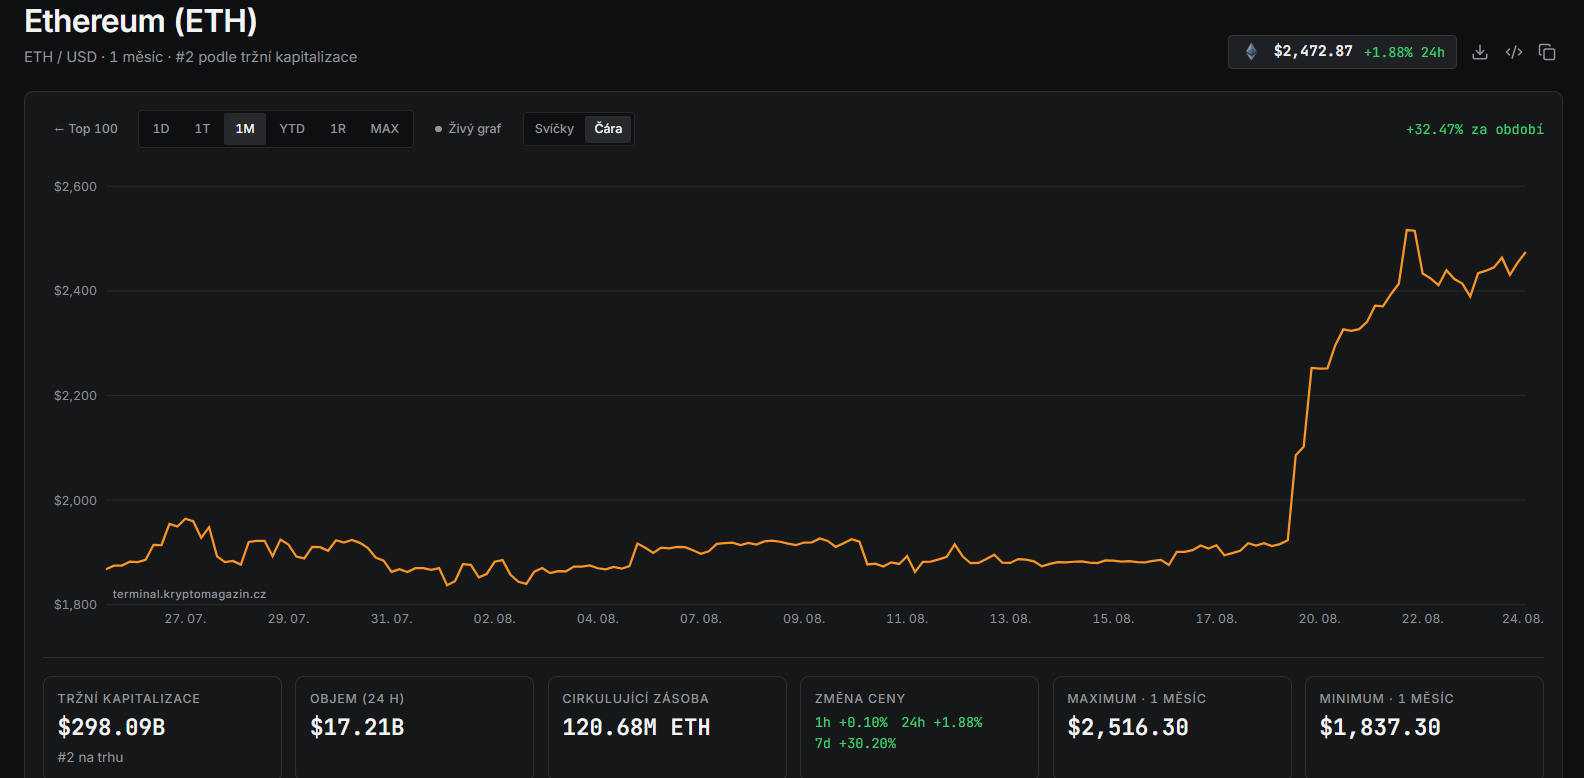Select the 1M time range
This screenshot has height=778, width=1584.
(x=245, y=129)
